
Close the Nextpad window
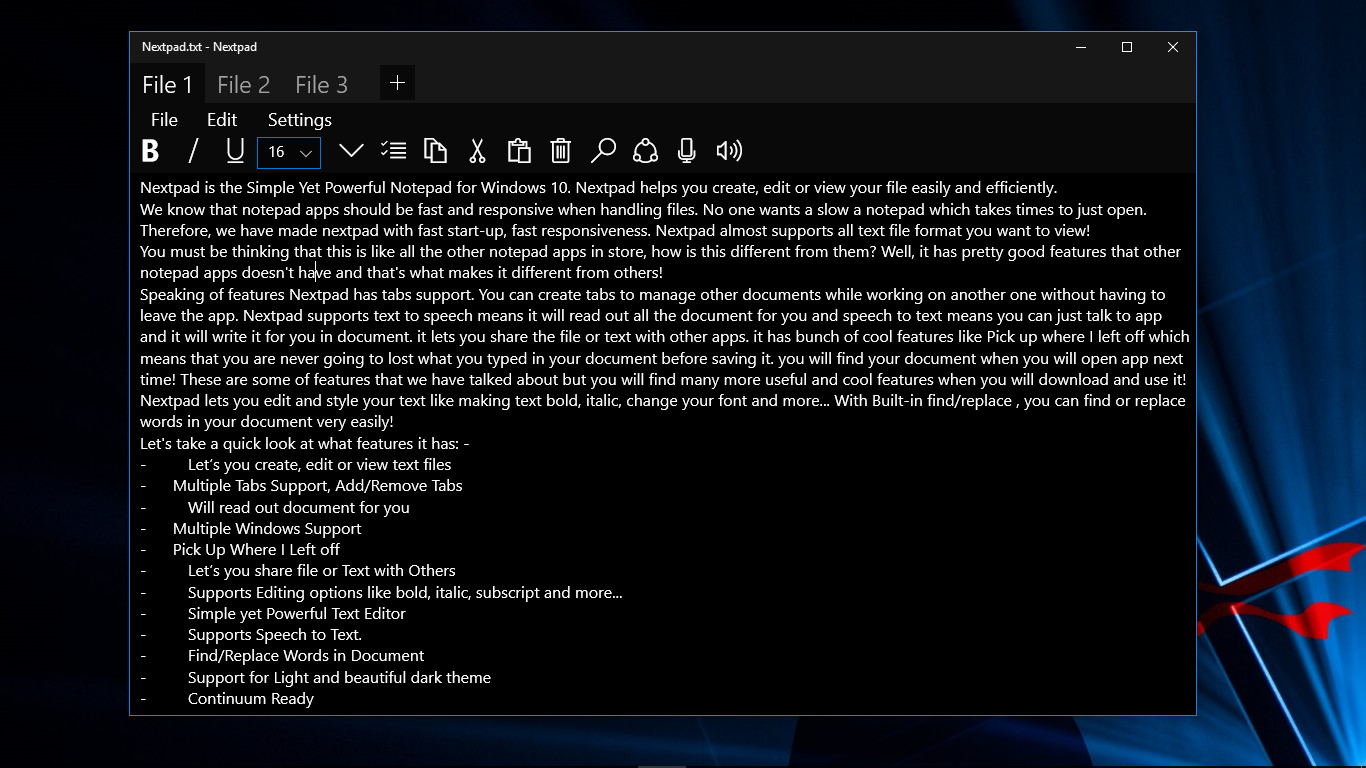tap(1173, 47)
